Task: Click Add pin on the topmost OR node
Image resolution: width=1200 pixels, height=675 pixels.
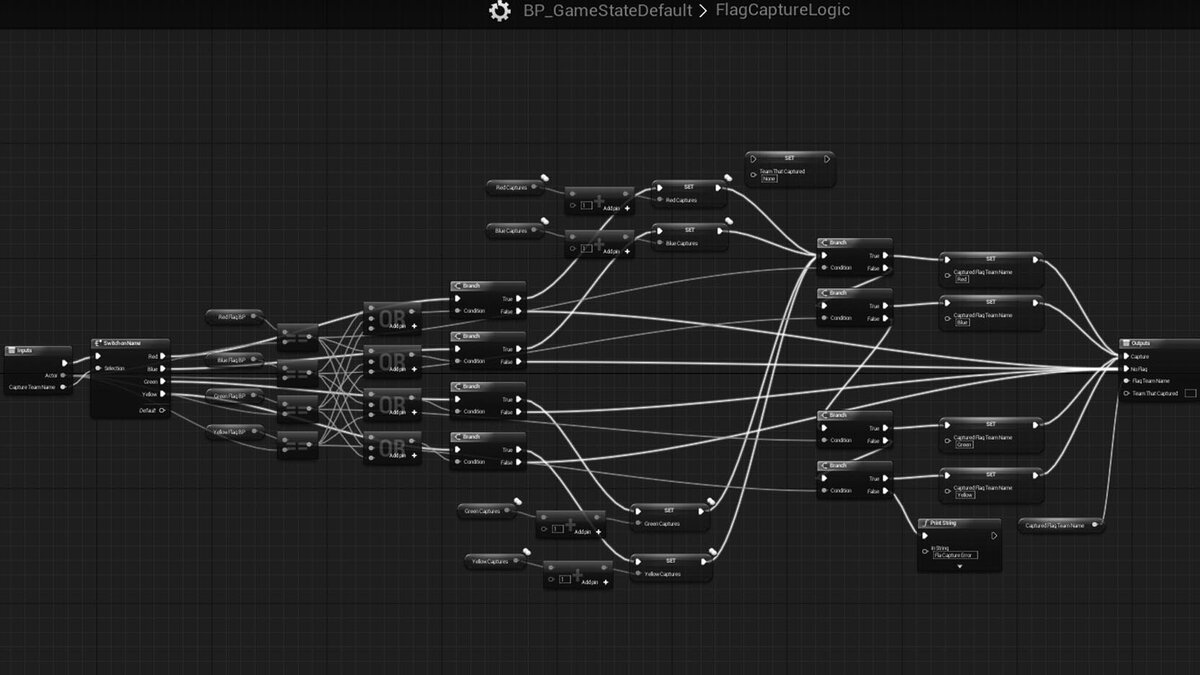Action: pos(402,326)
